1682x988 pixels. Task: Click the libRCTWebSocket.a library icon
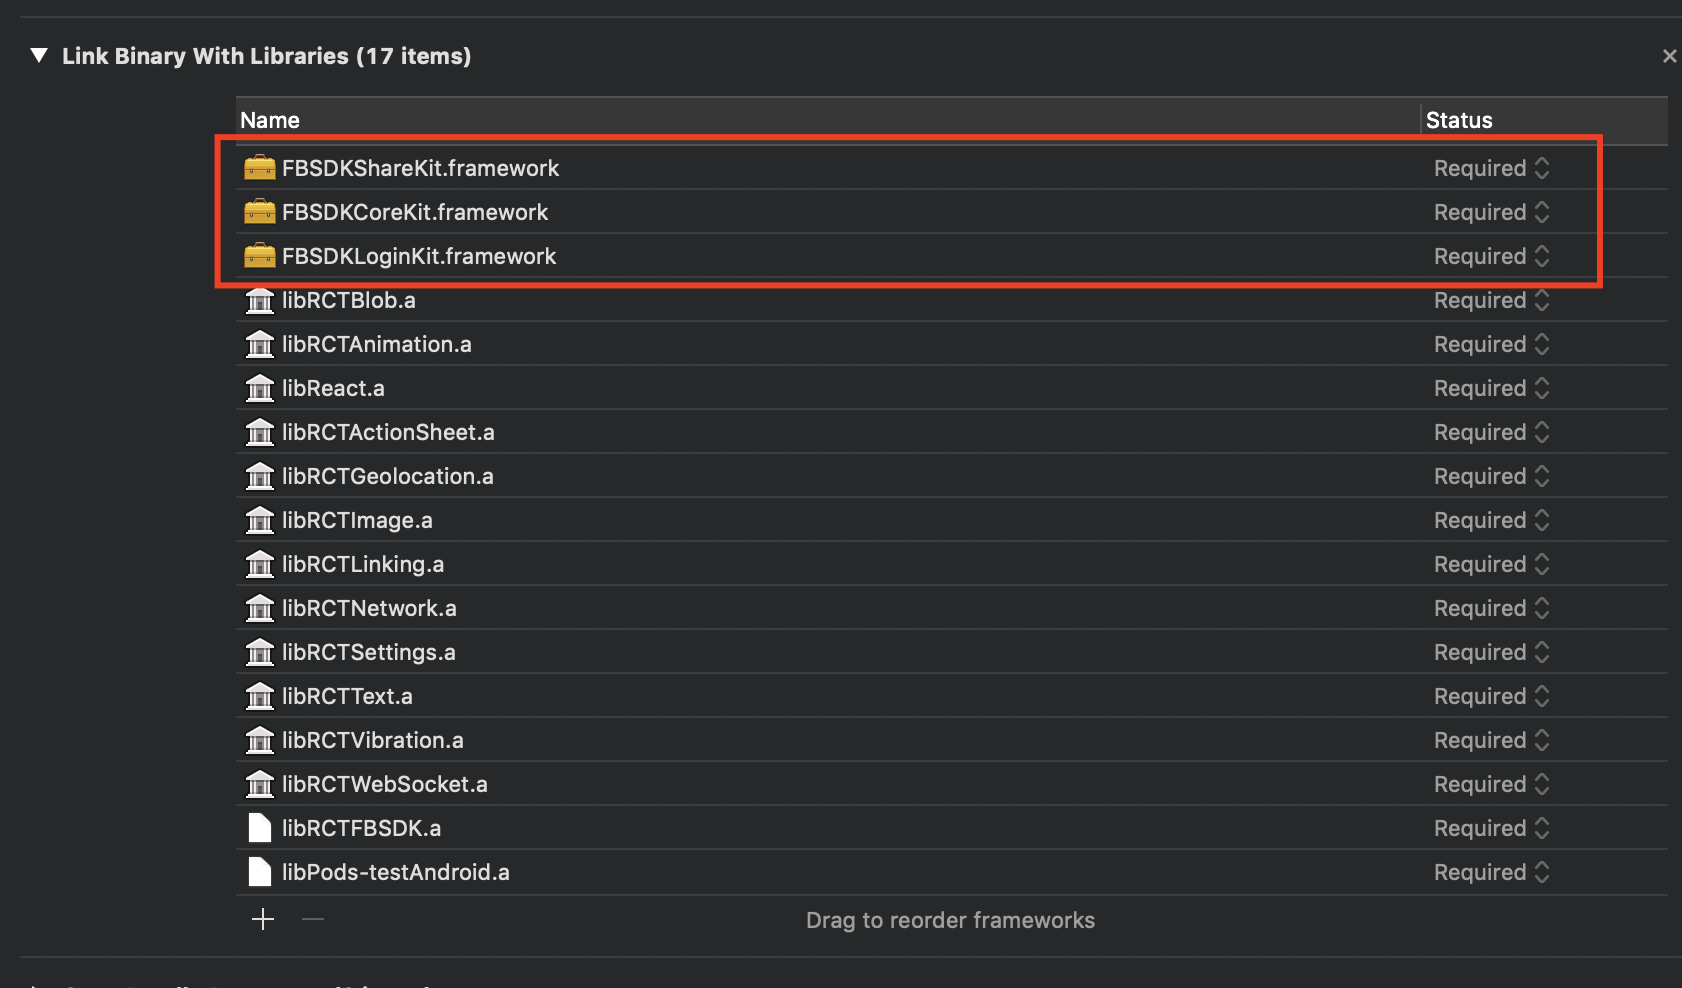tap(259, 784)
